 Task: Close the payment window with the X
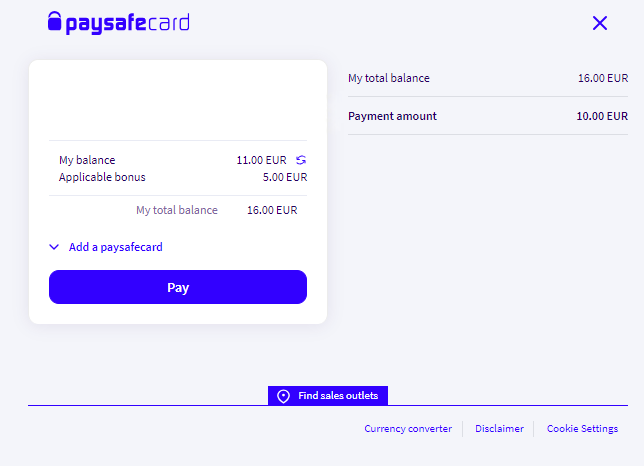click(600, 23)
